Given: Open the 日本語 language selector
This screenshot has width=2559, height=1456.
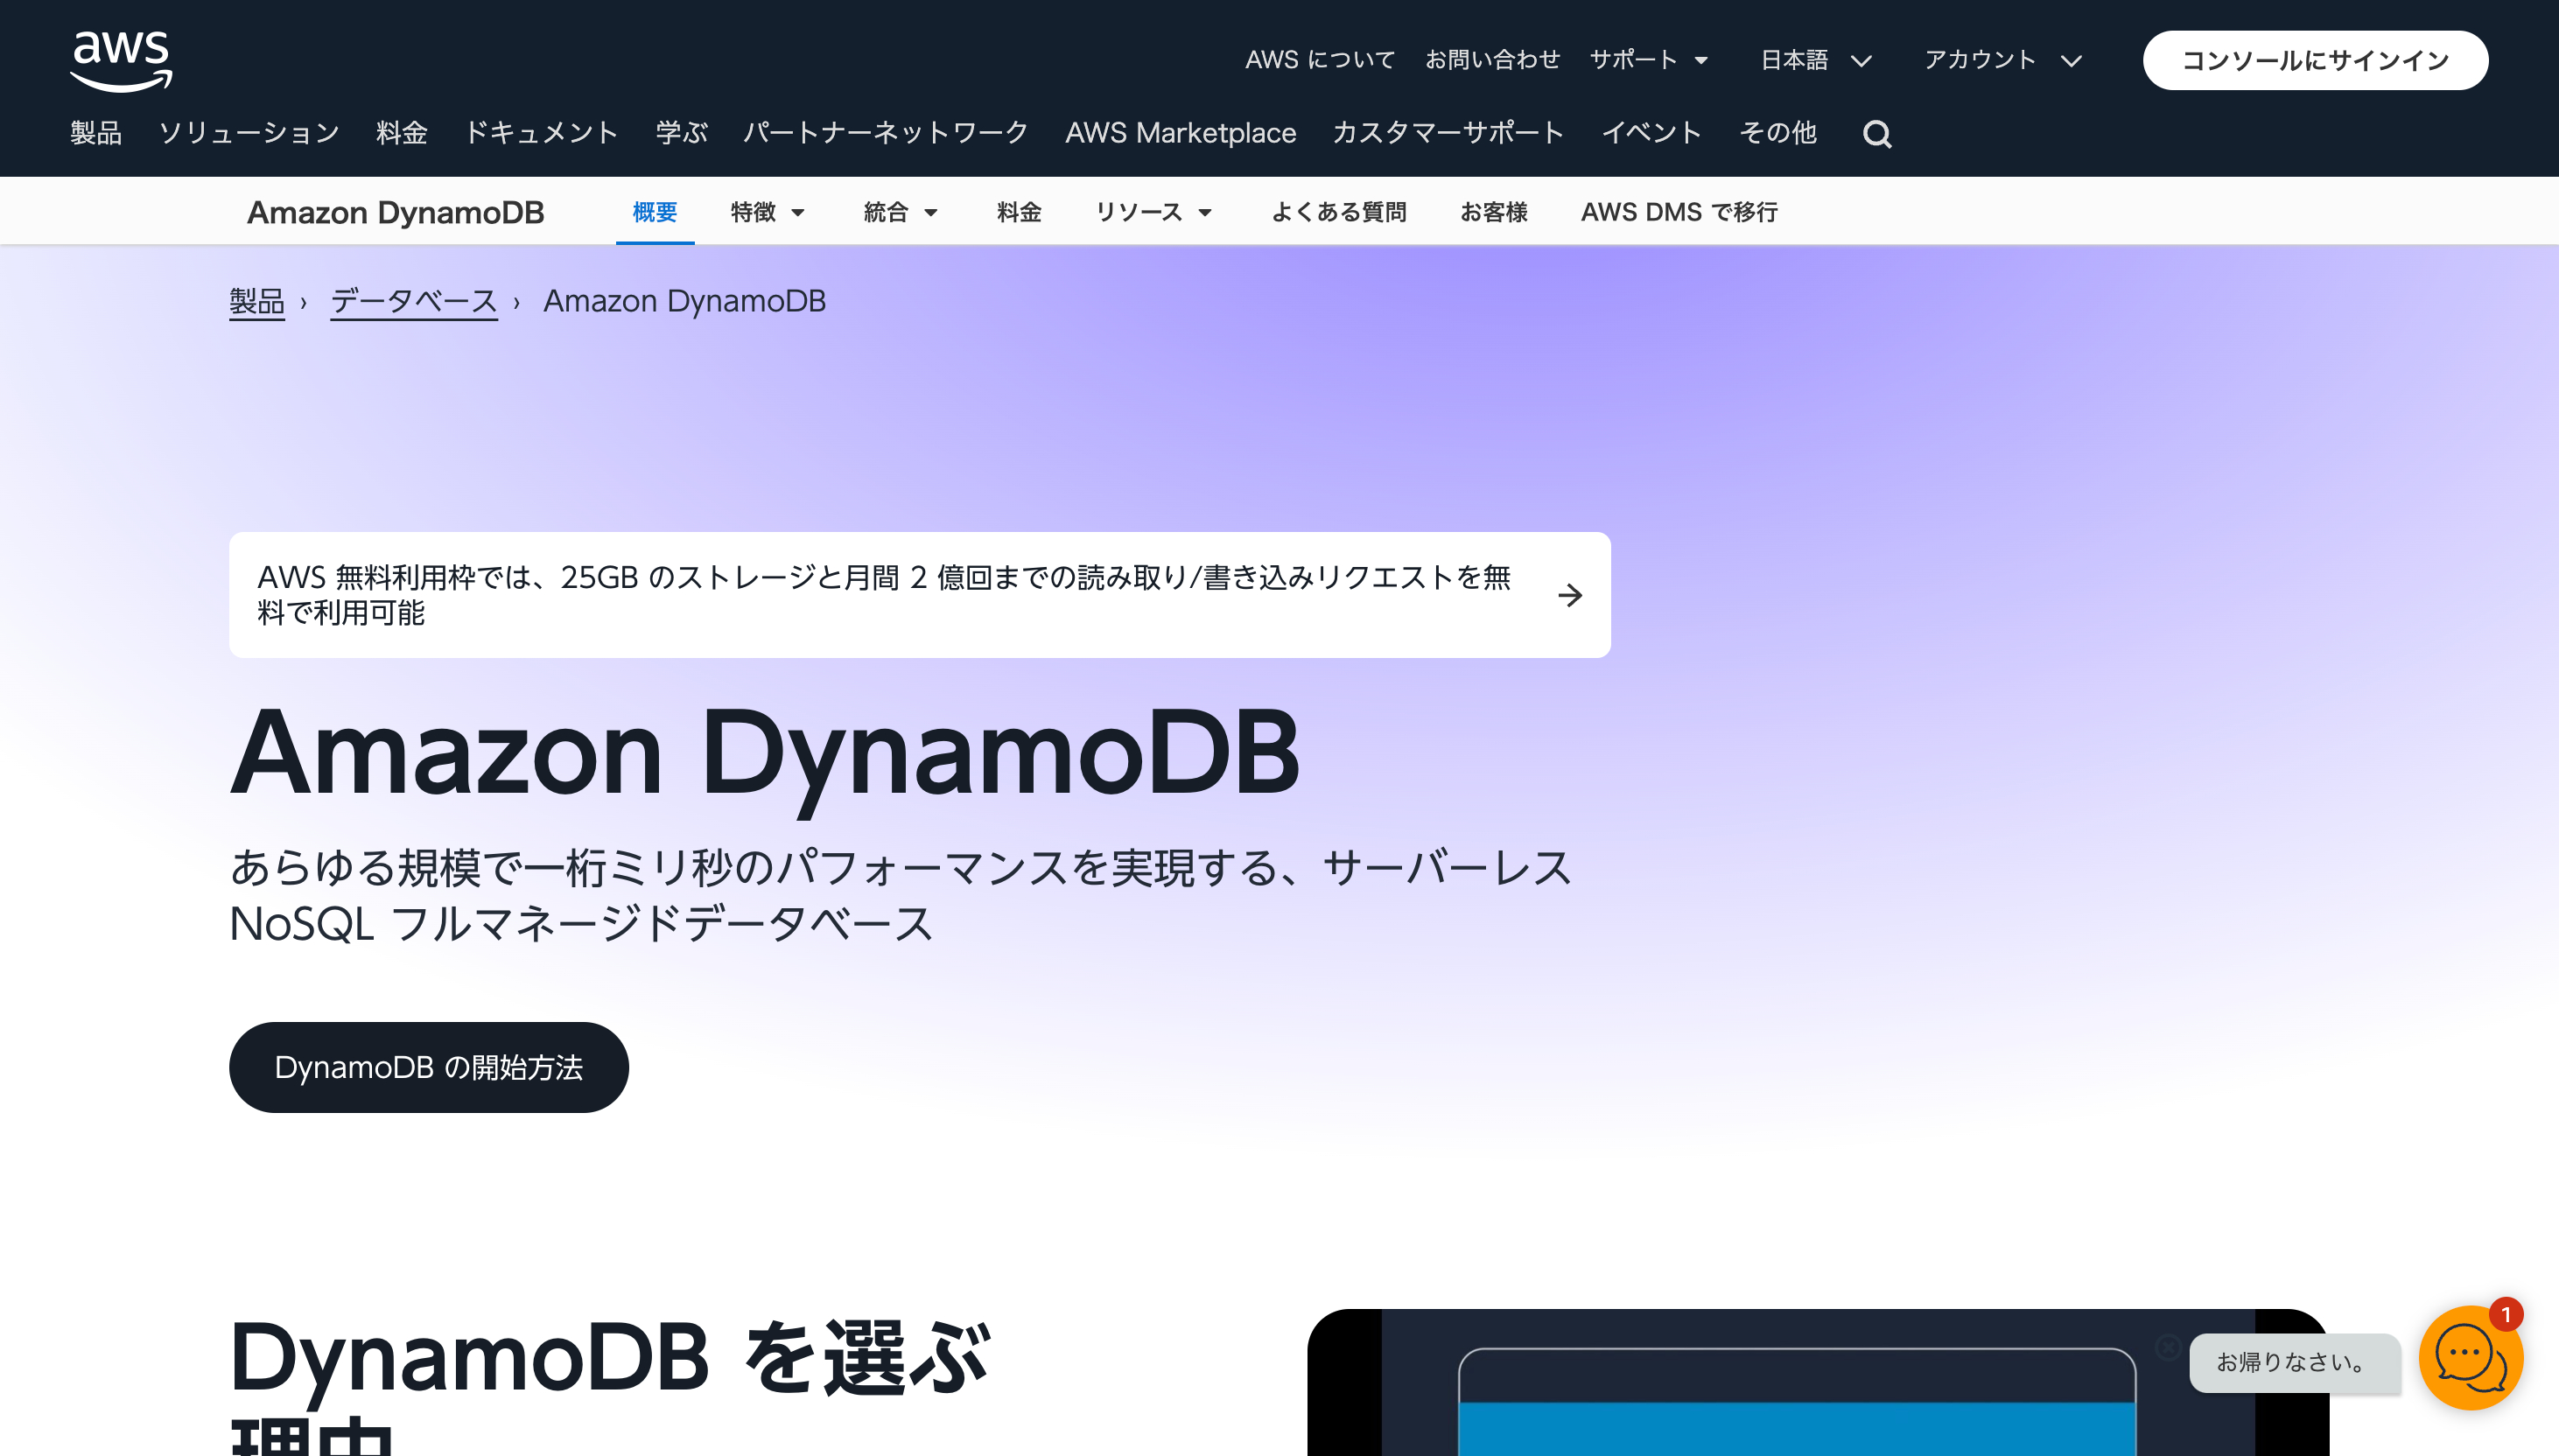Looking at the screenshot, I should click(1816, 60).
